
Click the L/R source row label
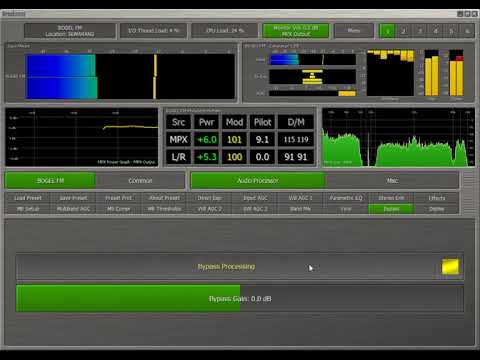178,157
